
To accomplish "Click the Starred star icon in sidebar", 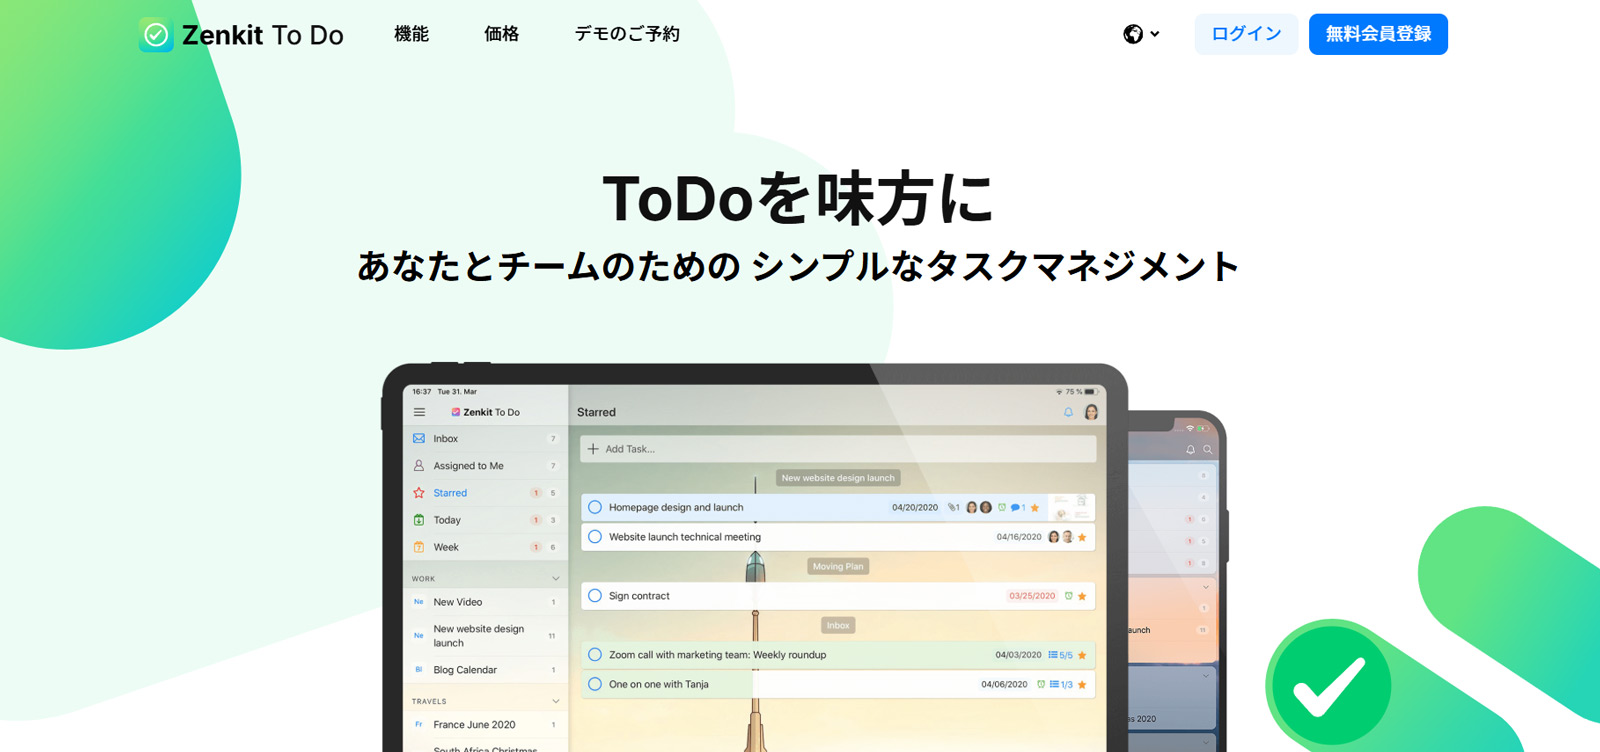I will pos(419,492).
